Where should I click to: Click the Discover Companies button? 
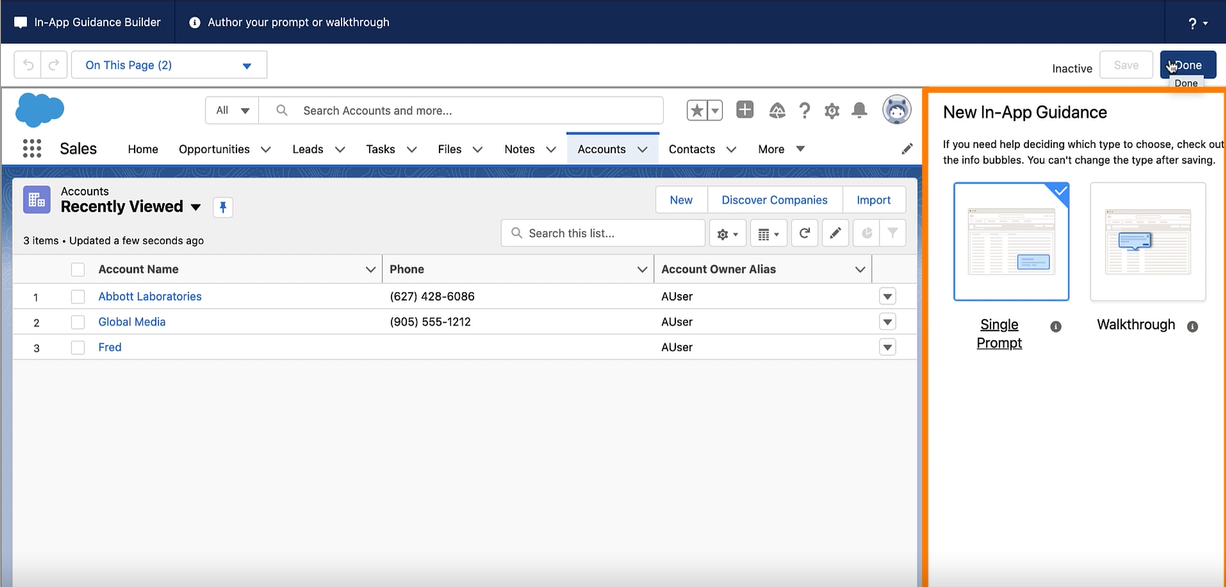[775, 200]
